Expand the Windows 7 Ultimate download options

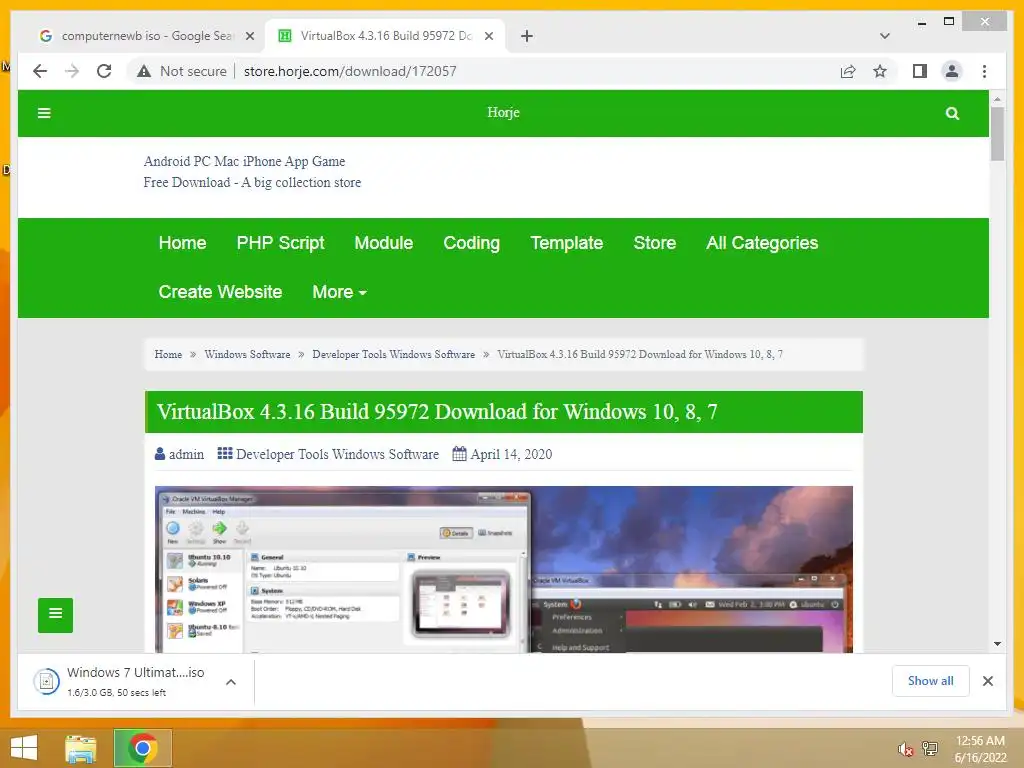[x=231, y=682]
